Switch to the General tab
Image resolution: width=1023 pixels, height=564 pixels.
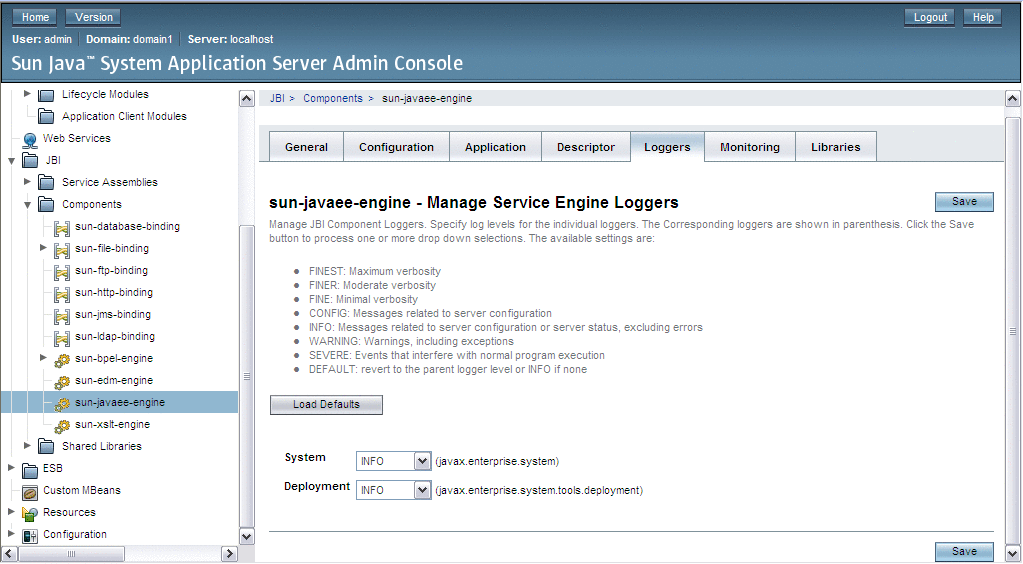click(x=306, y=147)
